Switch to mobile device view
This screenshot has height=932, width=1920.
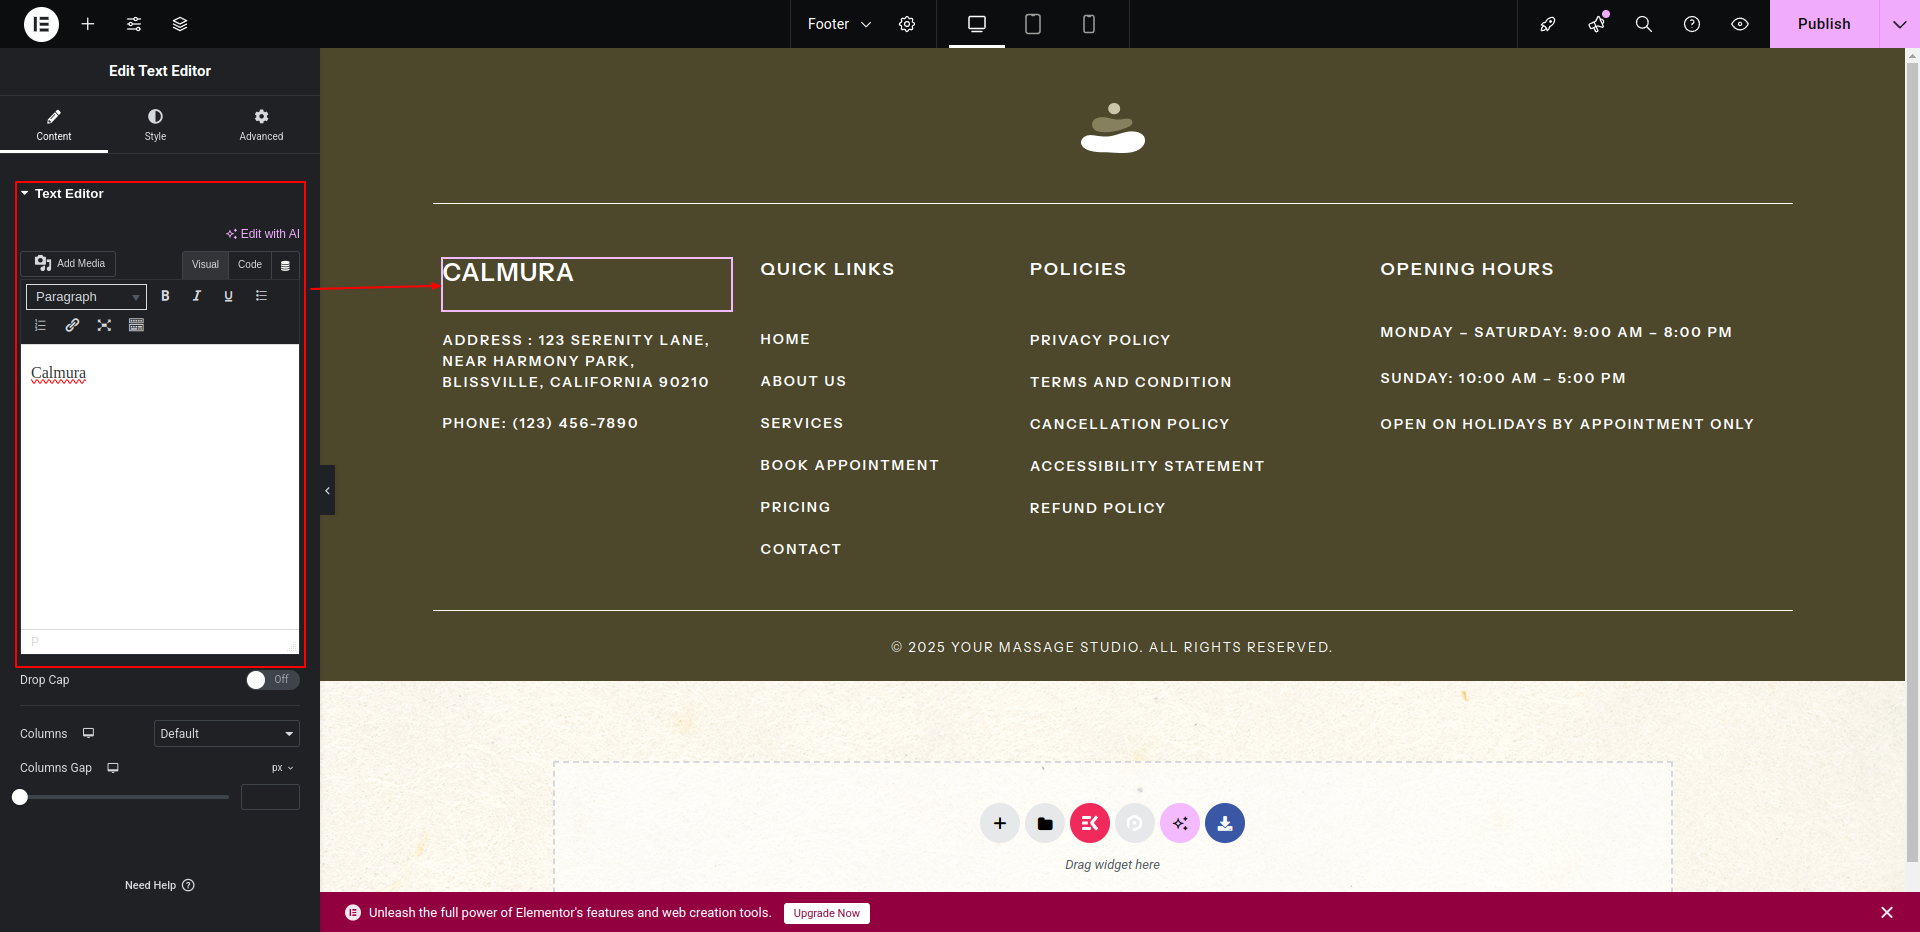pyautogui.click(x=1088, y=24)
